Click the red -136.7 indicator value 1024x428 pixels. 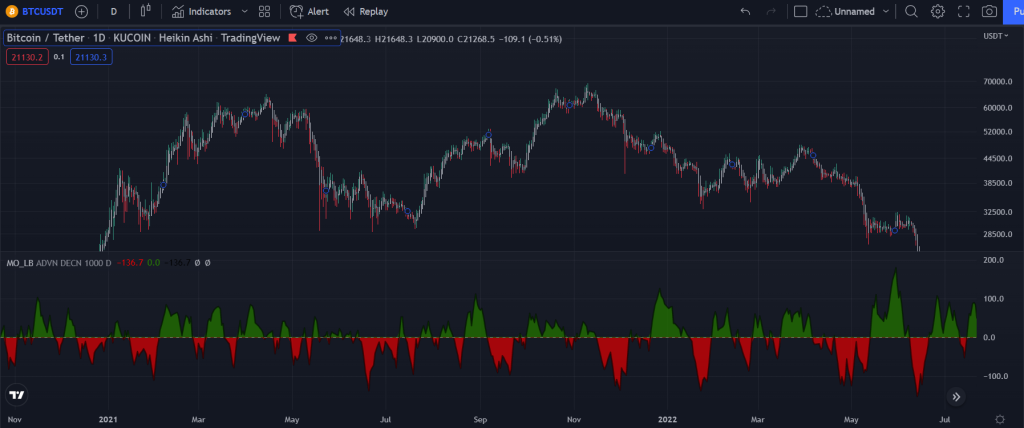pyautogui.click(x=130, y=263)
